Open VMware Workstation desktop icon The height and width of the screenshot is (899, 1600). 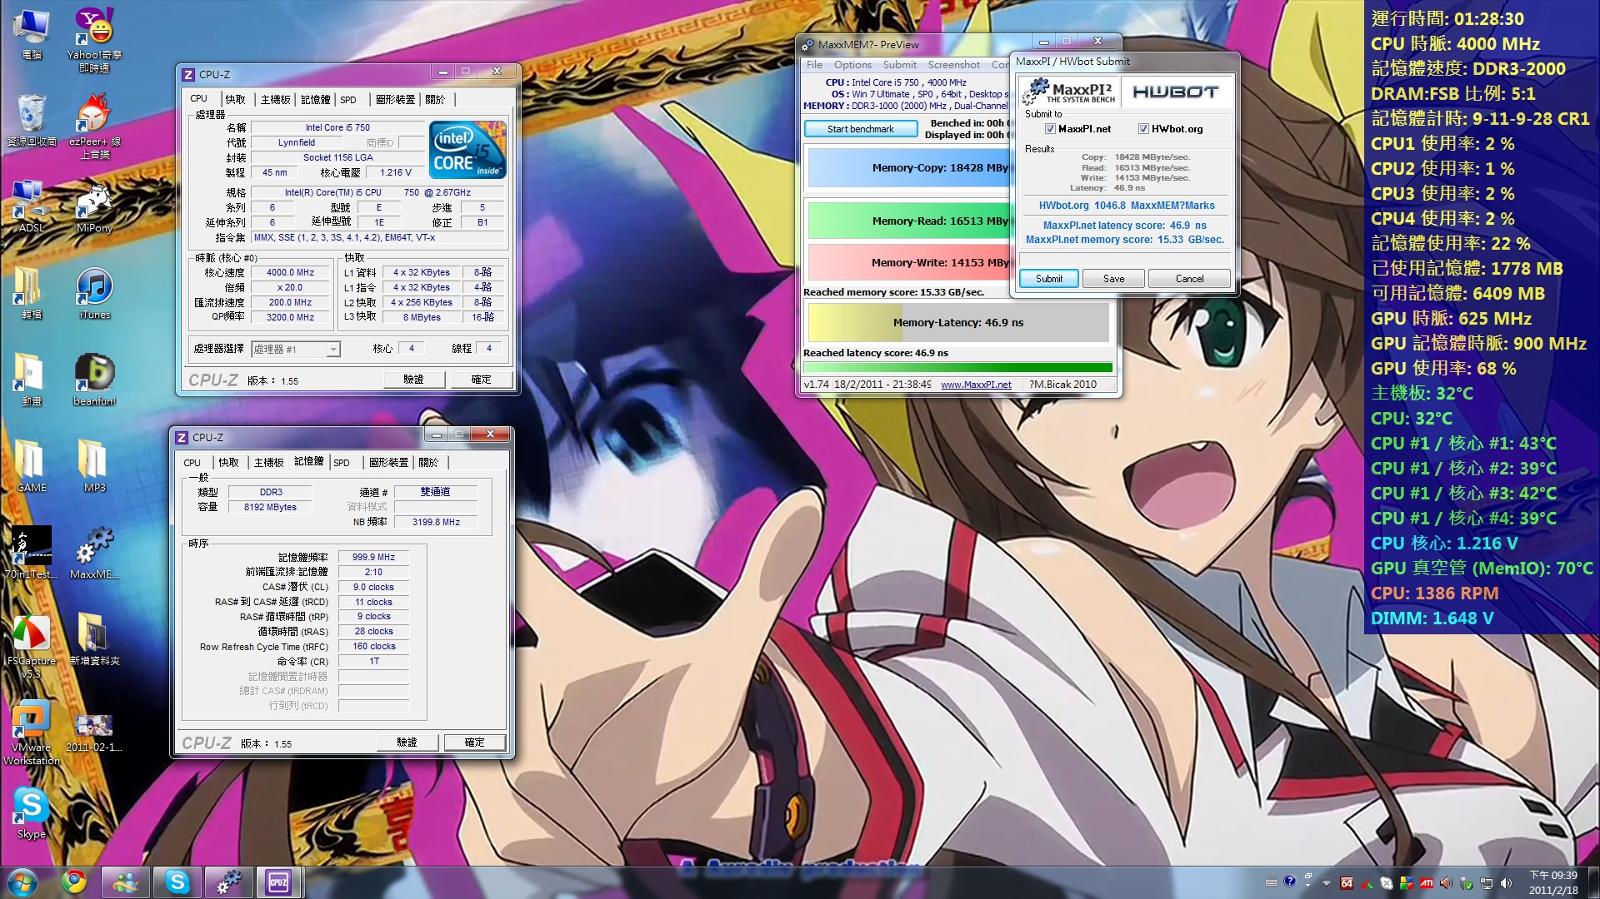[x=31, y=733]
